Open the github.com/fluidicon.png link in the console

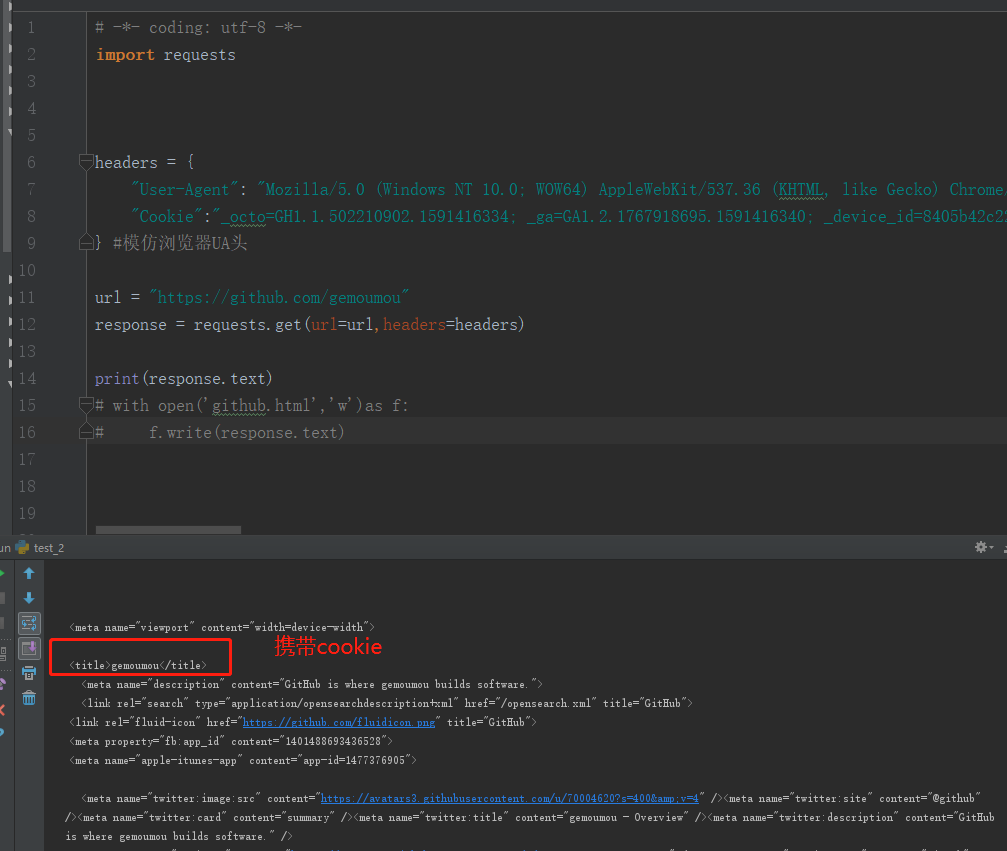coord(338,722)
